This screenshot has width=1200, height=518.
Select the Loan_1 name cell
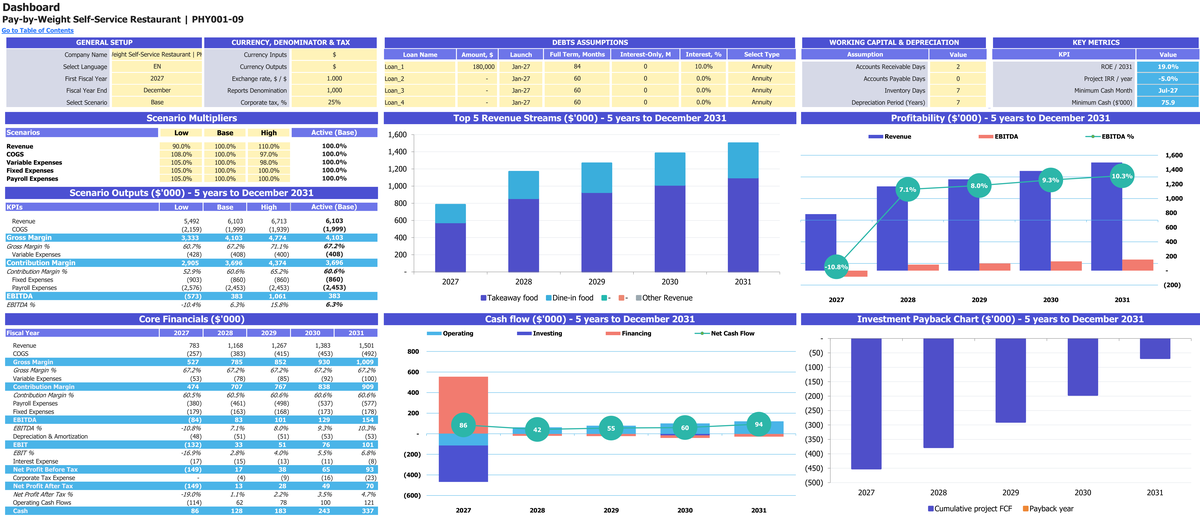point(419,66)
